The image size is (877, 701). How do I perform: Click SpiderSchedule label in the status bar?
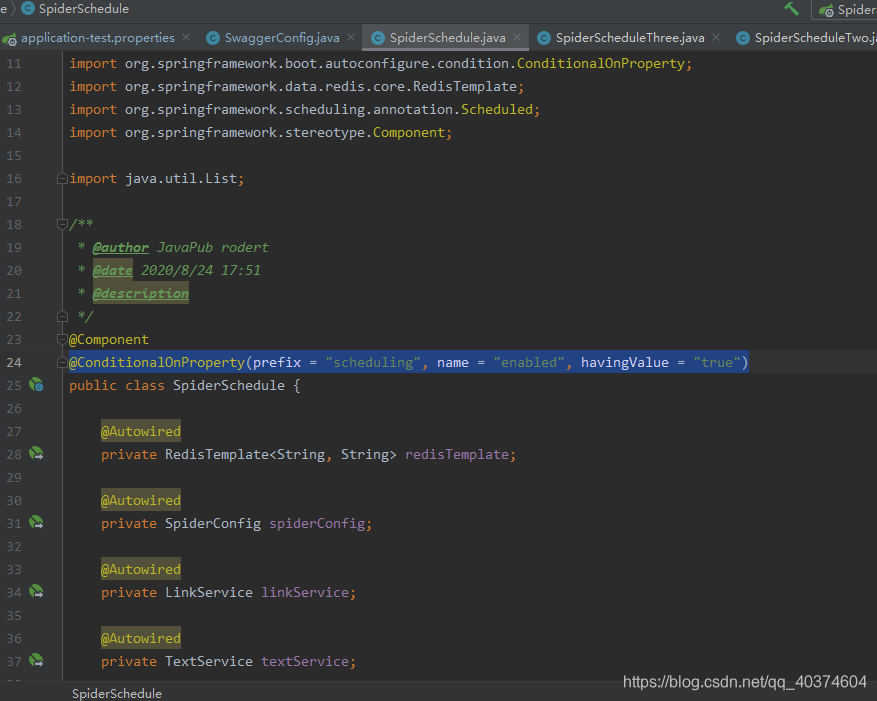click(116, 692)
